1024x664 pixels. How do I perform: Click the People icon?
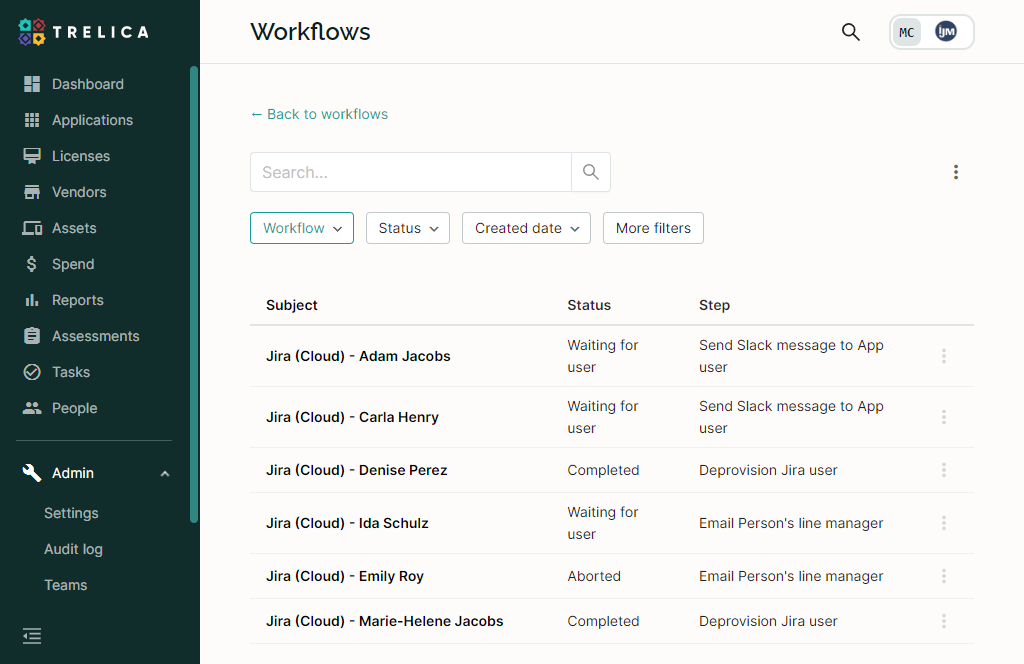32,408
